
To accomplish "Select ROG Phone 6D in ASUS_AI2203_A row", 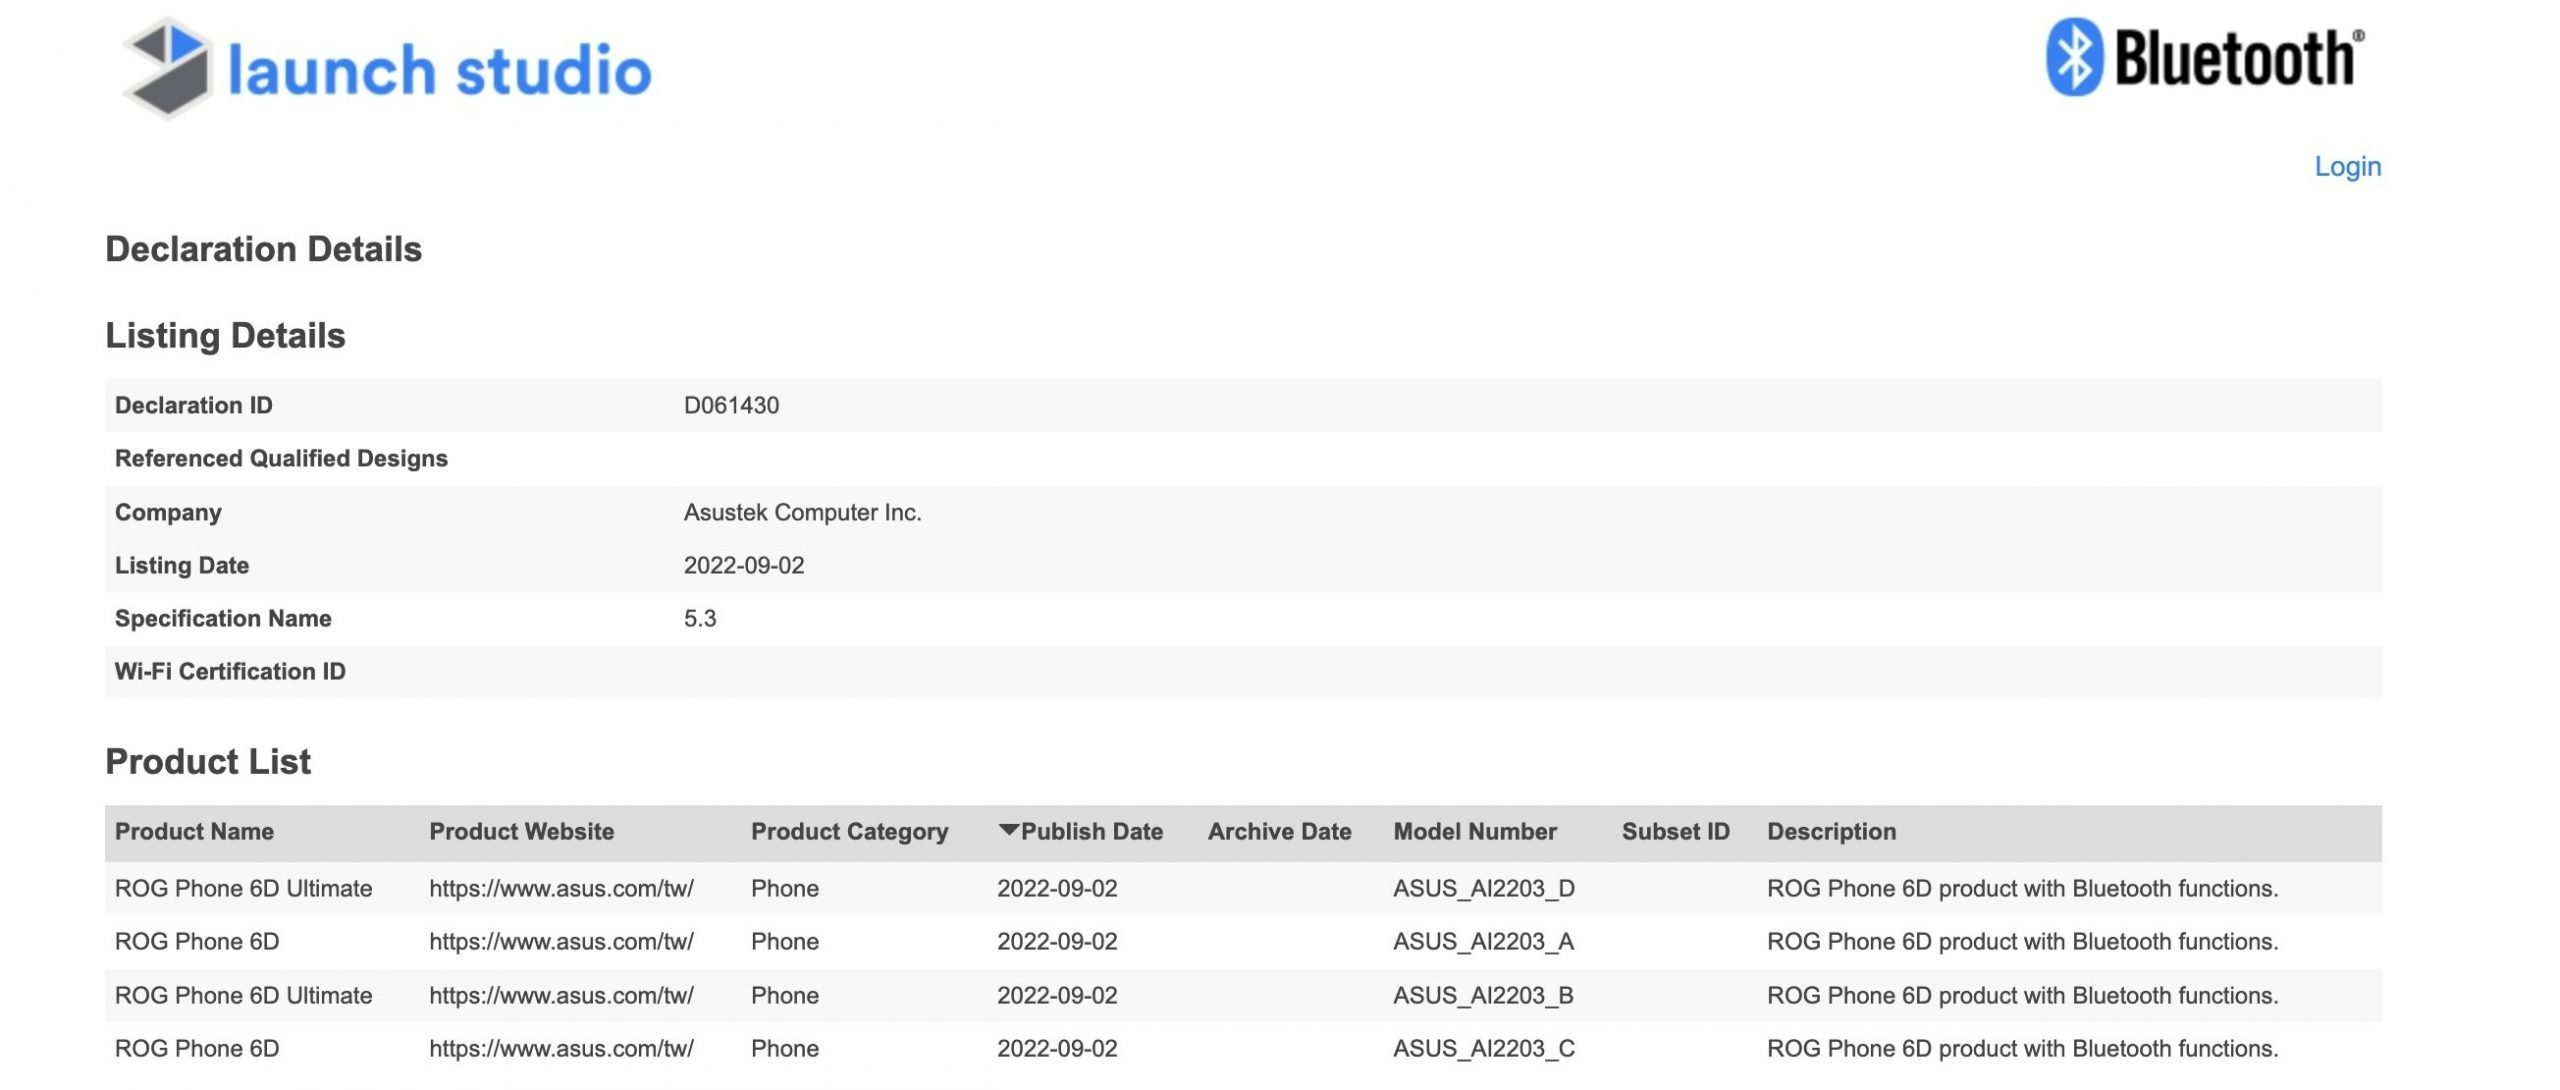I will point(197,941).
